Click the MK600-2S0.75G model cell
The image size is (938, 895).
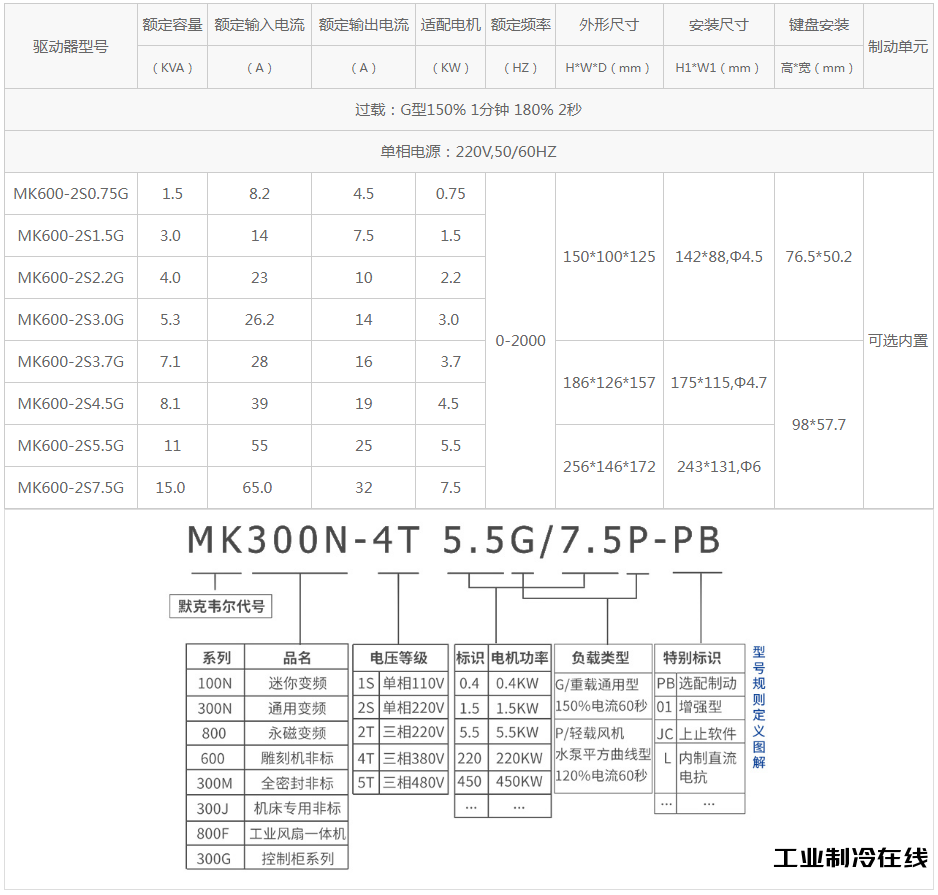[x=71, y=194]
